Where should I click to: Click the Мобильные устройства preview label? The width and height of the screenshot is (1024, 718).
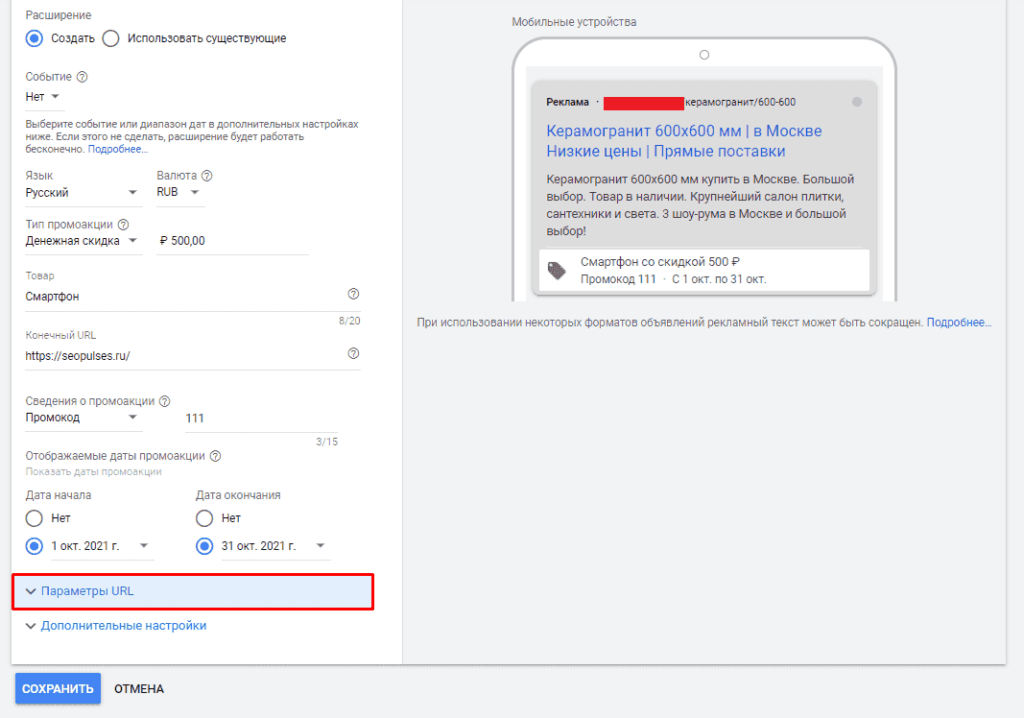(x=574, y=22)
